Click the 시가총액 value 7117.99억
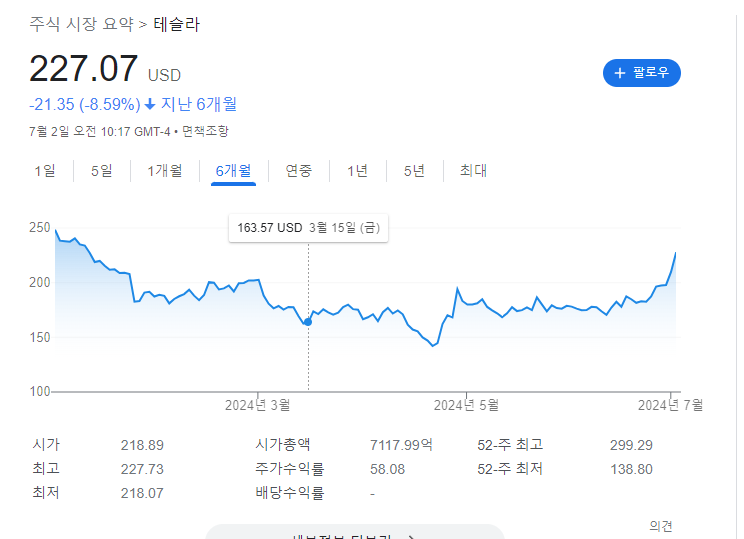Viewport: 744px width, 539px height. pos(401,445)
